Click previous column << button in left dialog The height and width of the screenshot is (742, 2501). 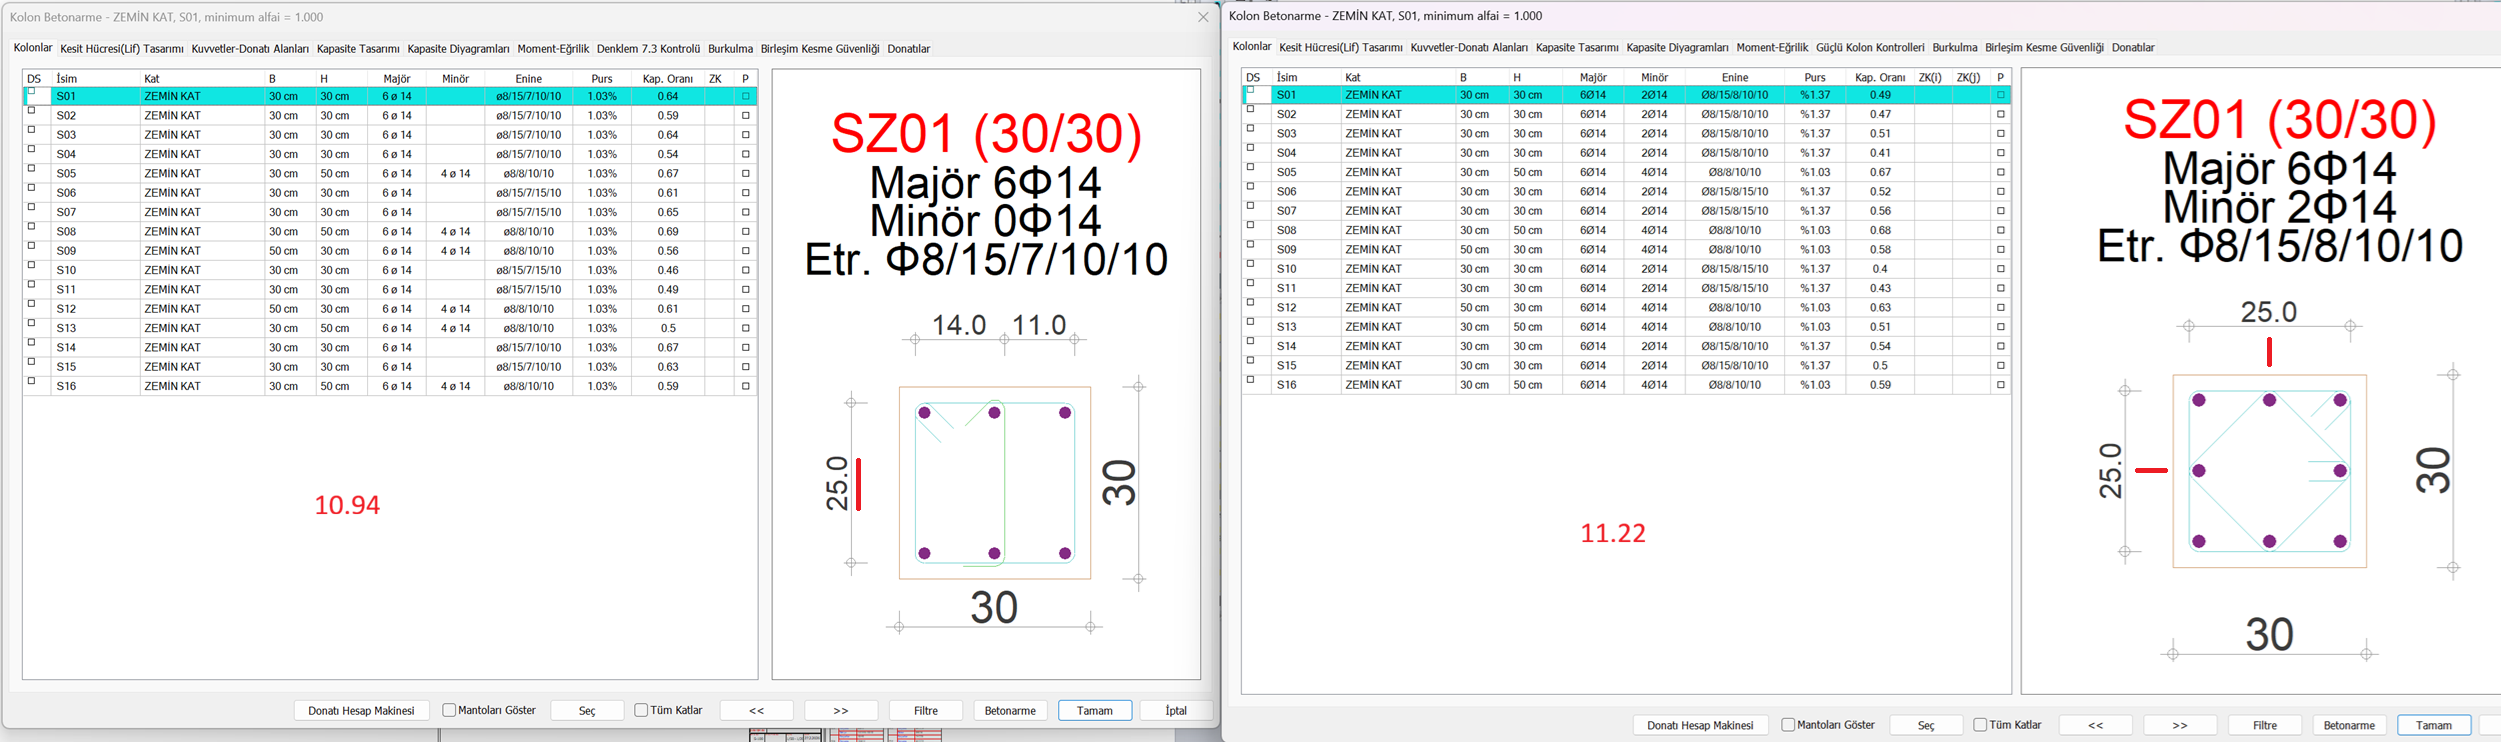click(x=756, y=711)
